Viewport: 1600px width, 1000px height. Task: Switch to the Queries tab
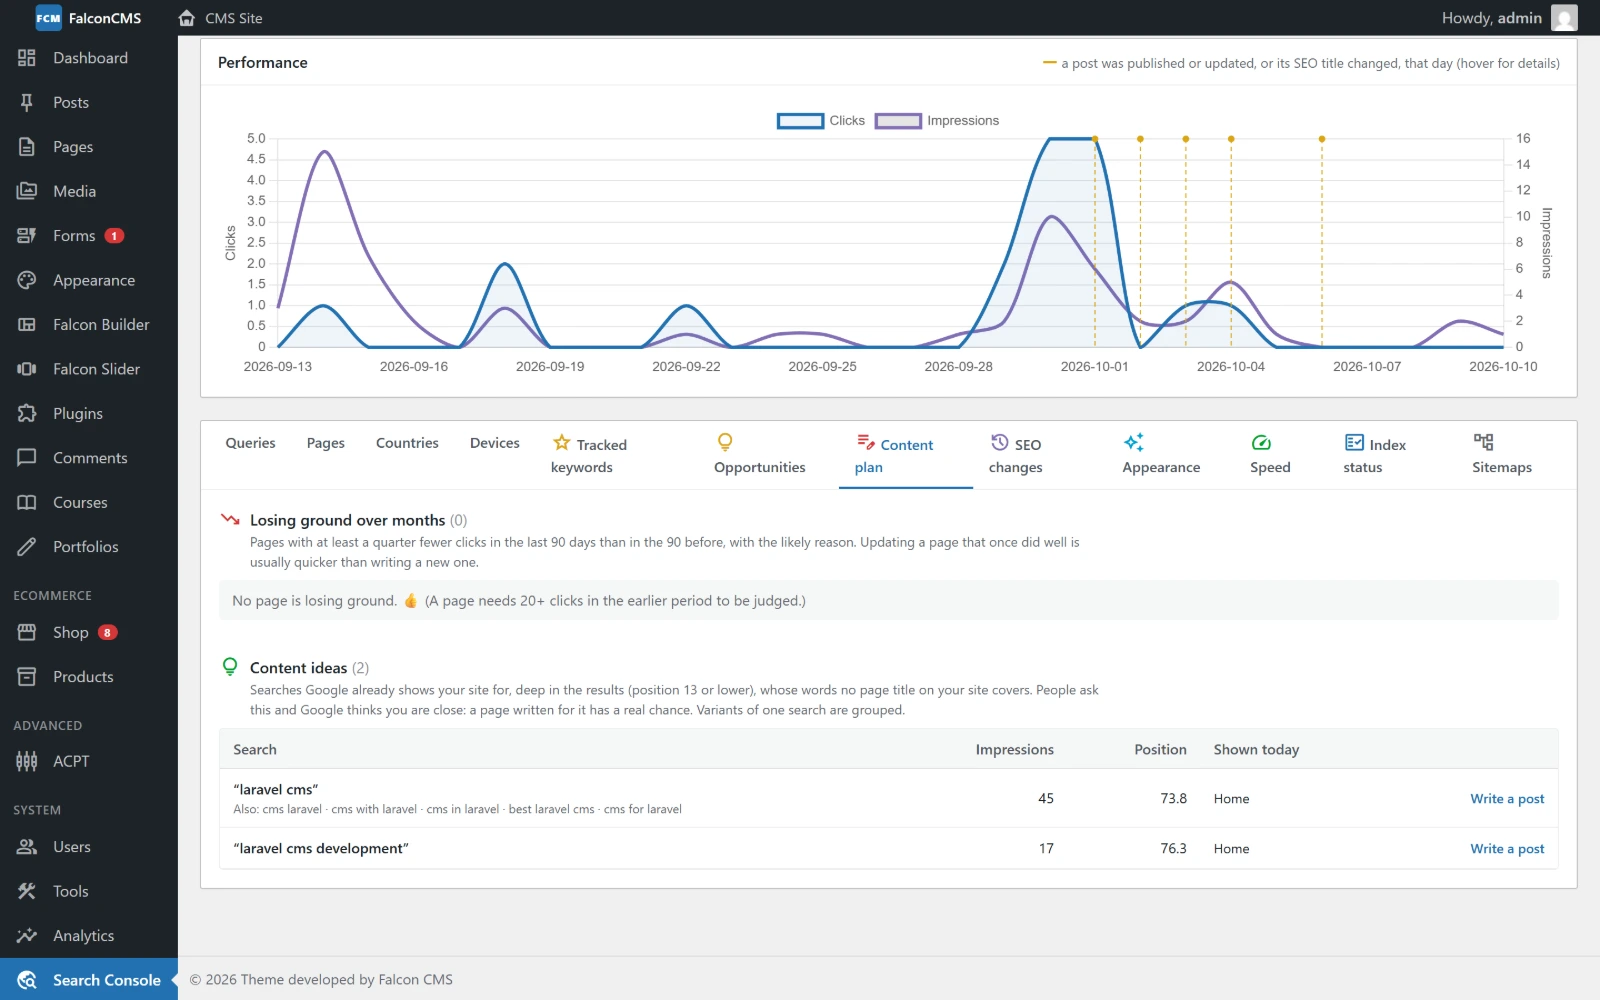tap(250, 443)
